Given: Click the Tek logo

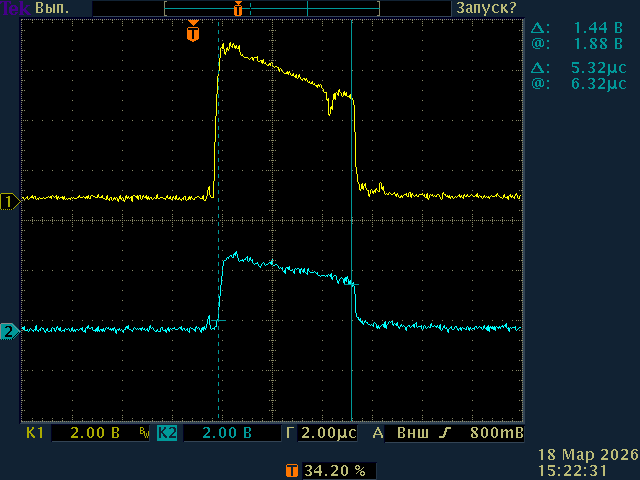Looking at the screenshot, I should 14,8.
